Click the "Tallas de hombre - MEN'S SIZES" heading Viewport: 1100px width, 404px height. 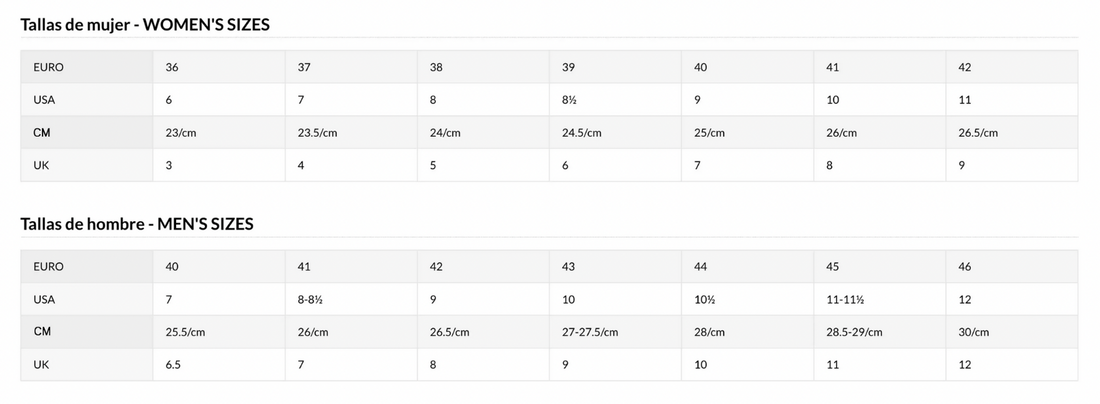[x=137, y=224]
